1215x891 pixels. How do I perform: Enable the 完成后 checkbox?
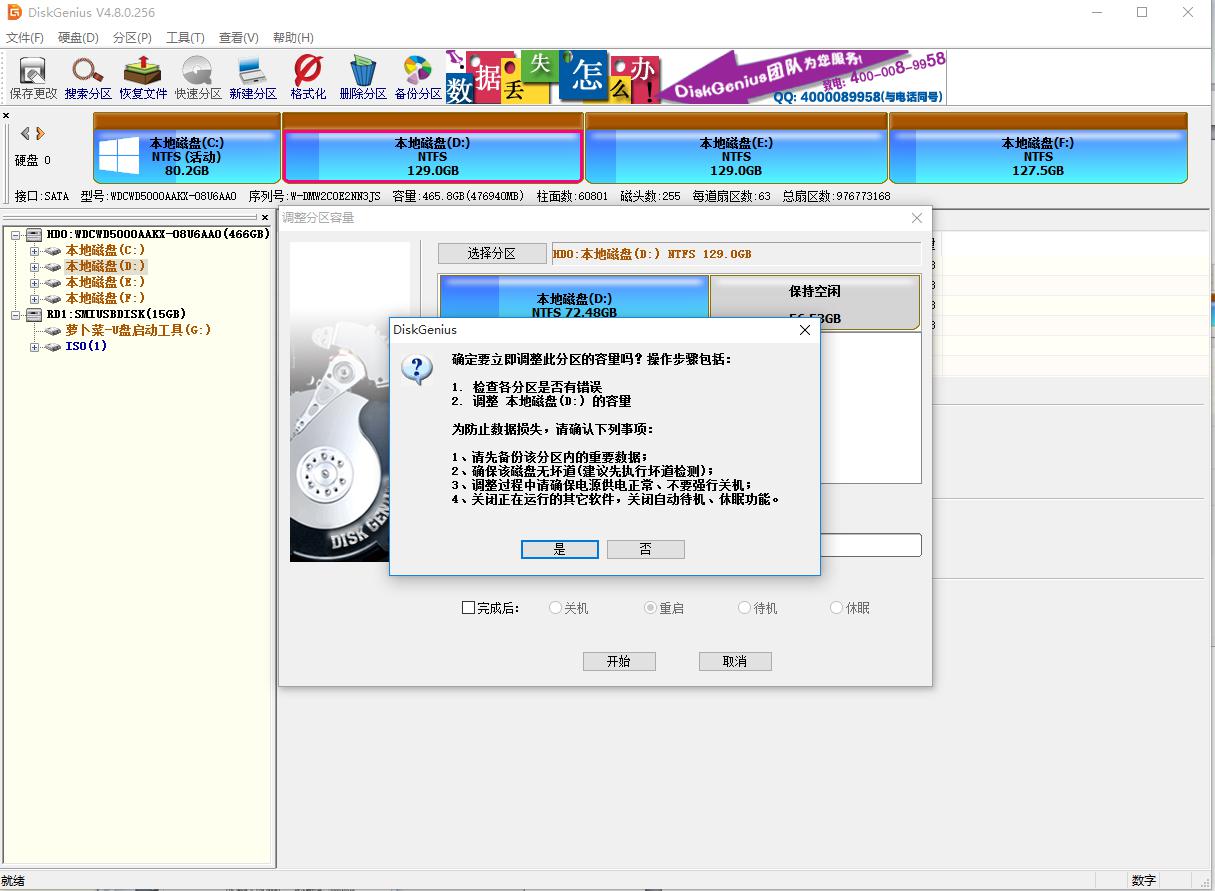(x=467, y=606)
